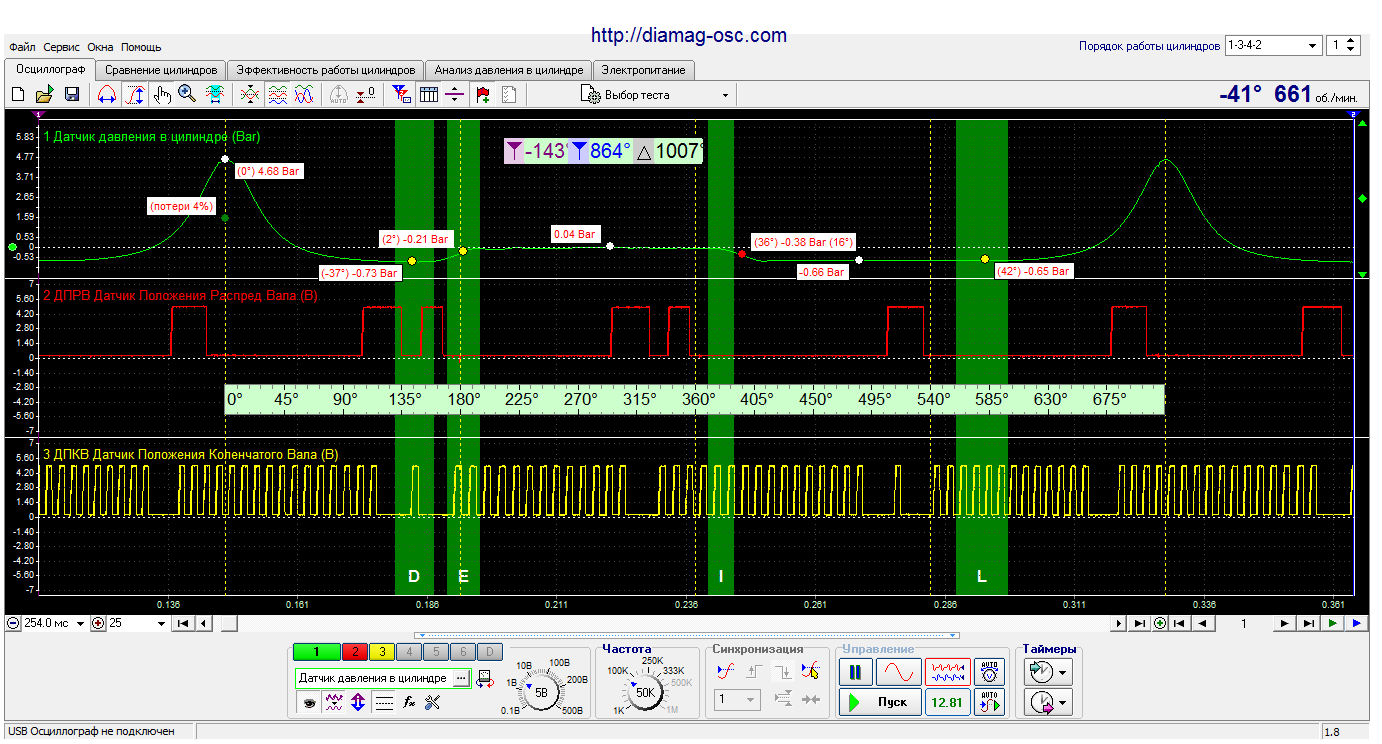Click the red-blue multi-waveform control button
The image size is (1382, 744).
click(x=947, y=671)
